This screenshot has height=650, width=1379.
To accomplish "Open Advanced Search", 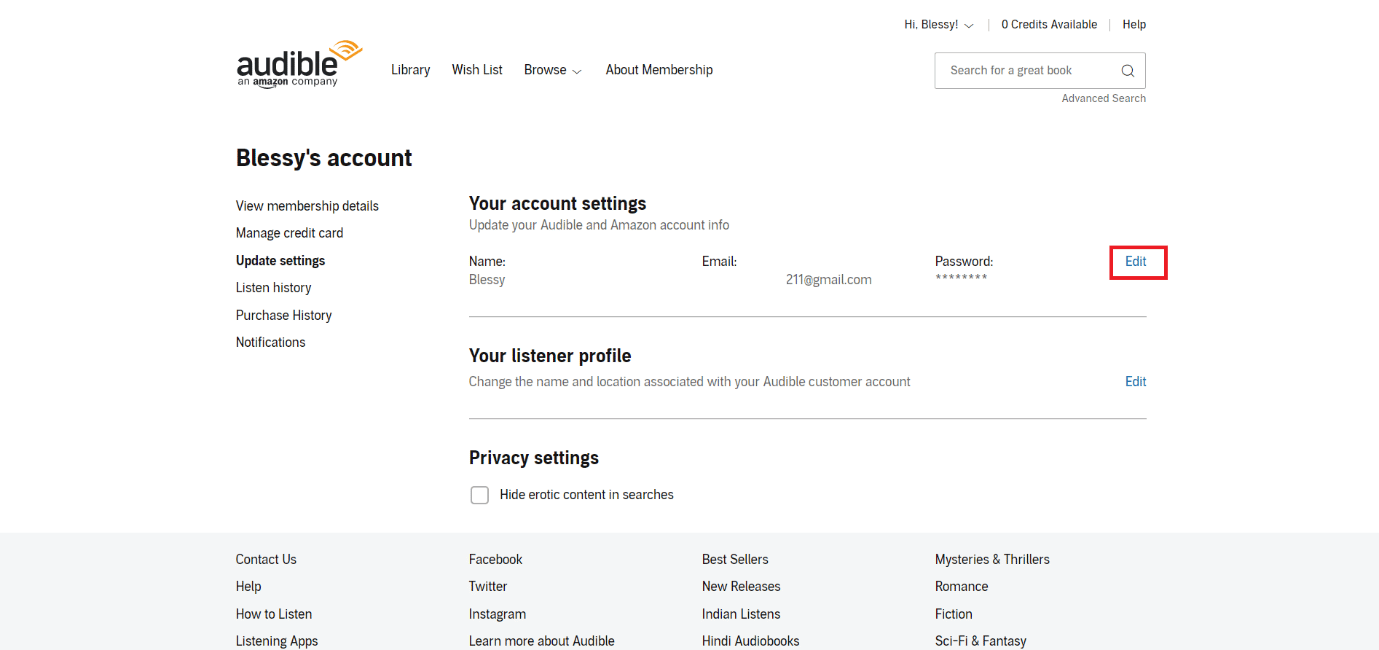I will [1104, 99].
